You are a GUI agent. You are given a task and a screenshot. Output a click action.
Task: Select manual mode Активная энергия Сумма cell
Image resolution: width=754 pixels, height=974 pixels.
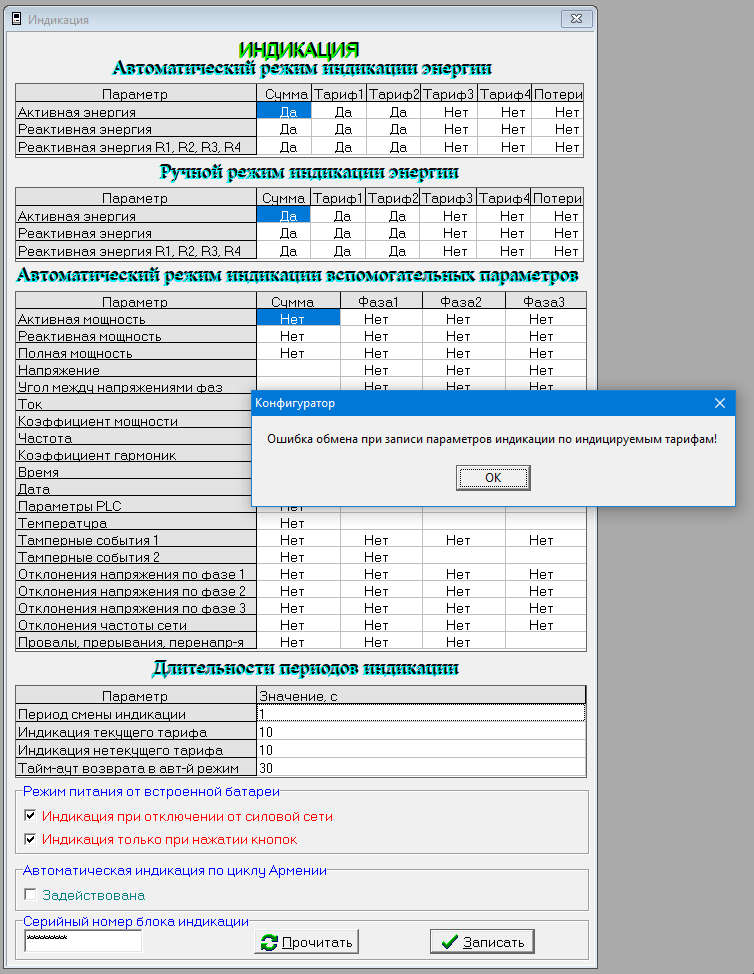point(283,215)
